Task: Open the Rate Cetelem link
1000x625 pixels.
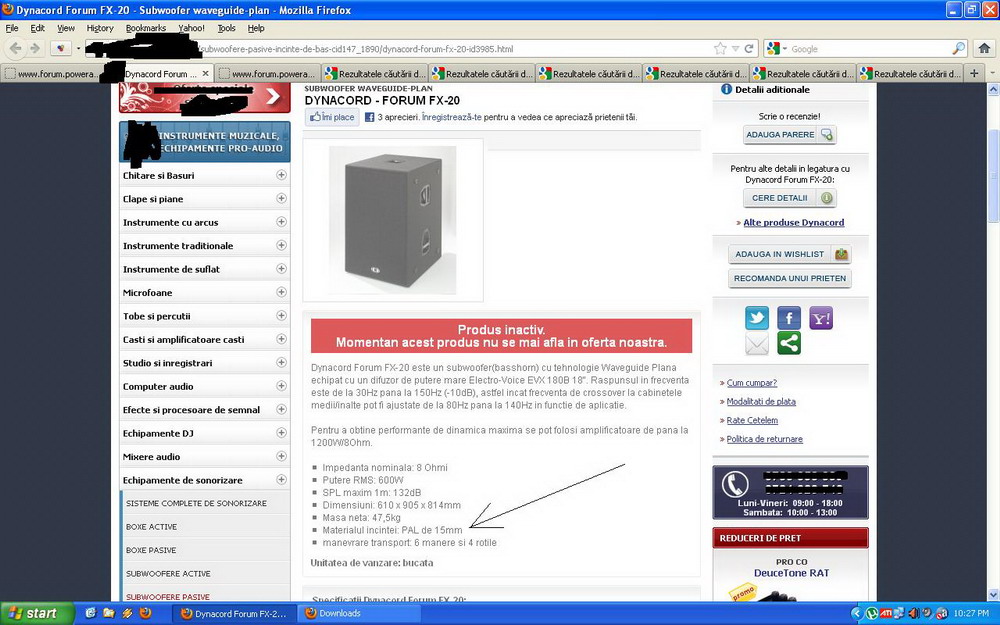Action: [x=753, y=420]
